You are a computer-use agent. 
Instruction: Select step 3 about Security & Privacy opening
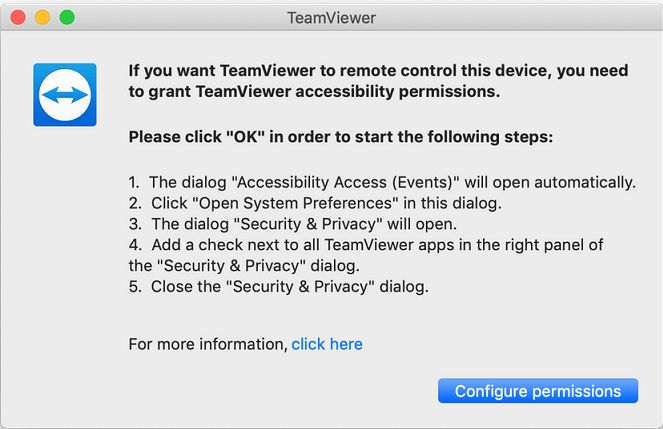pyautogui.click(x=292, y=224)
